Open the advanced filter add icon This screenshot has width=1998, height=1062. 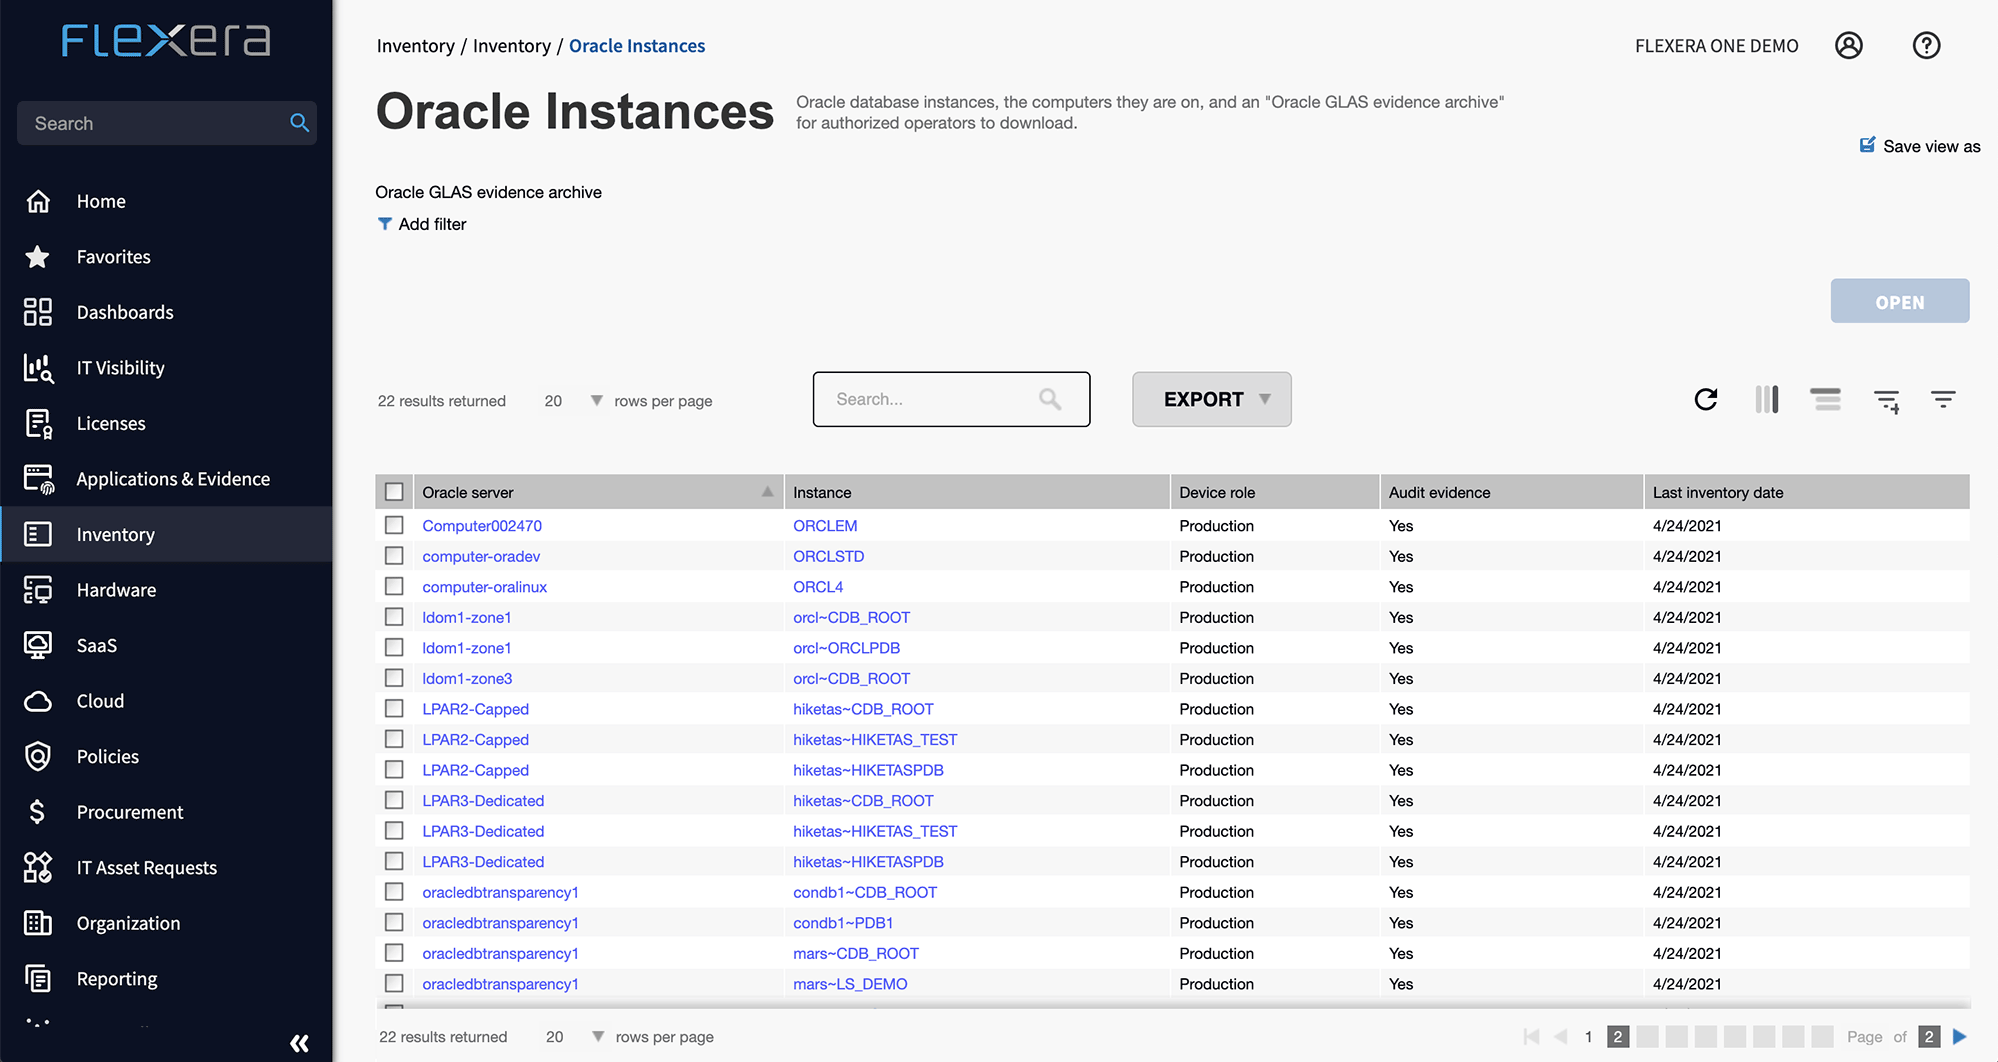(1886, 401)
